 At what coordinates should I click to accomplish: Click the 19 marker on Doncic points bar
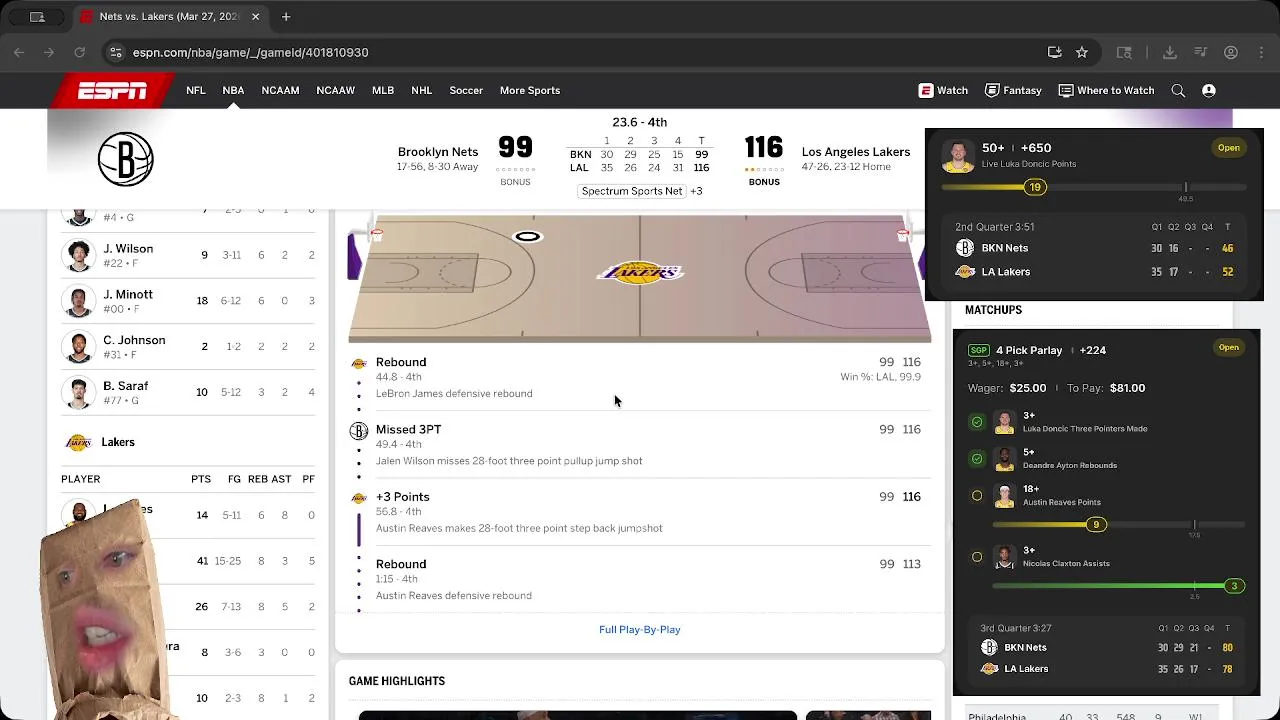[1035, 187]
